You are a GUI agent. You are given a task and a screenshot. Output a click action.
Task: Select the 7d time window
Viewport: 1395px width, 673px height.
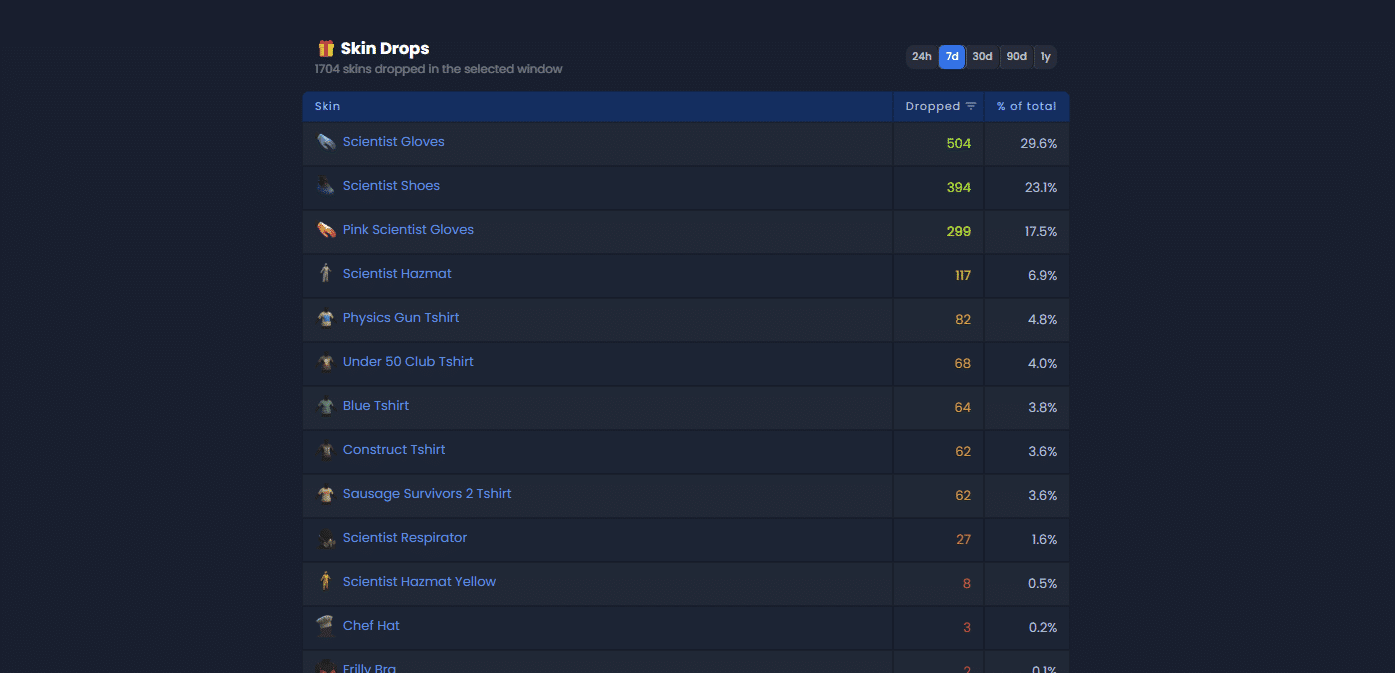pyautogui.click(x=952, y=57)
